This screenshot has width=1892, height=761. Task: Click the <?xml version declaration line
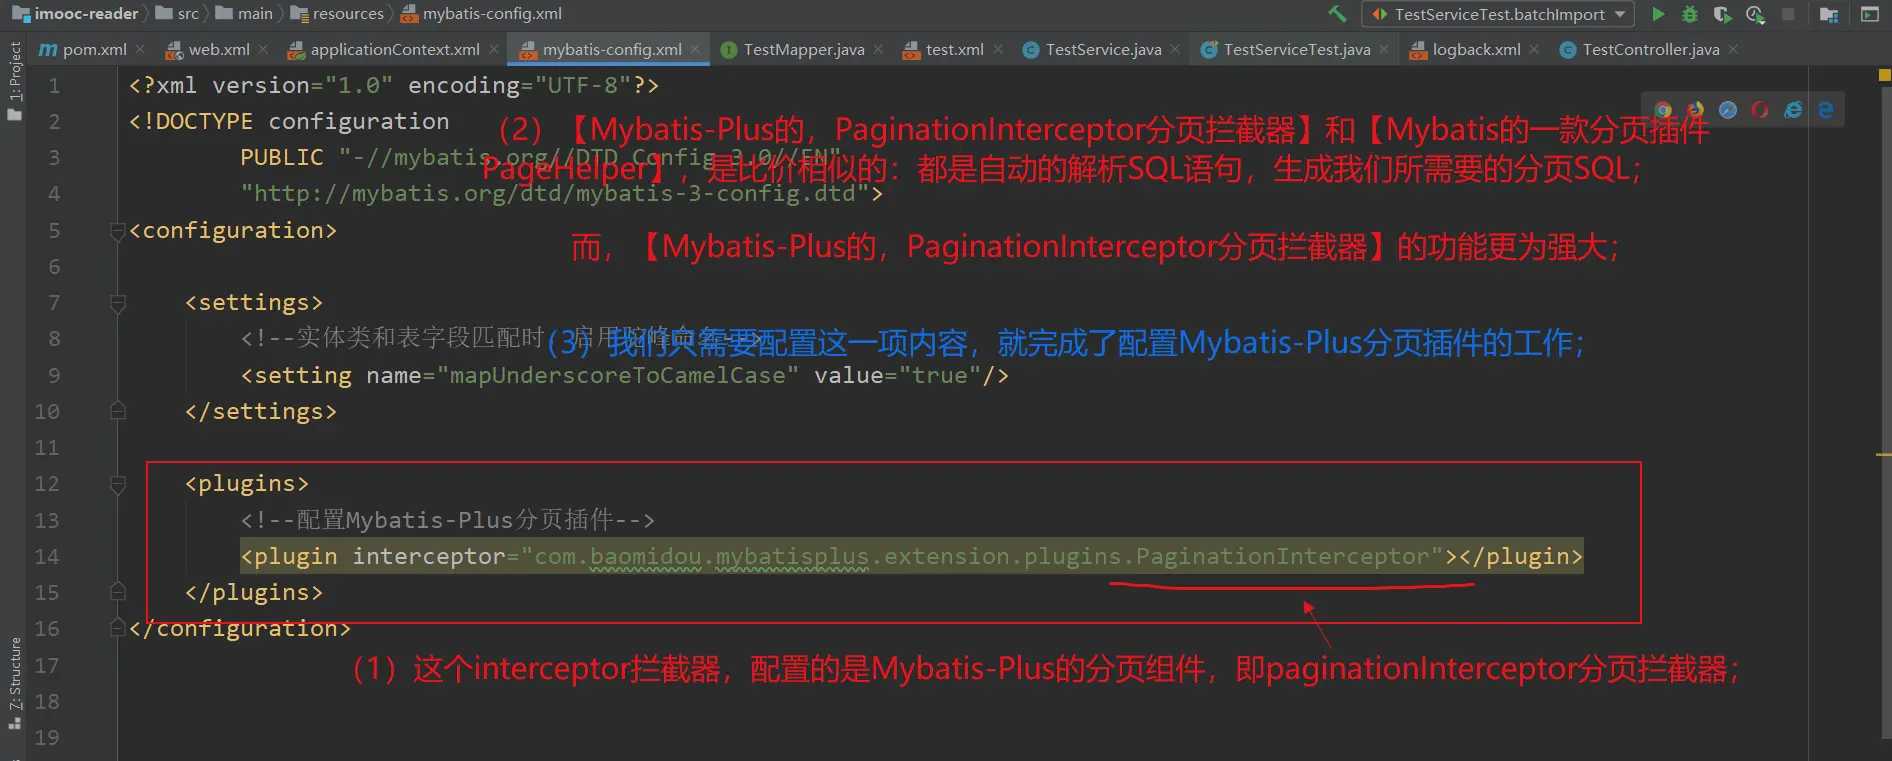pos(394,86)
